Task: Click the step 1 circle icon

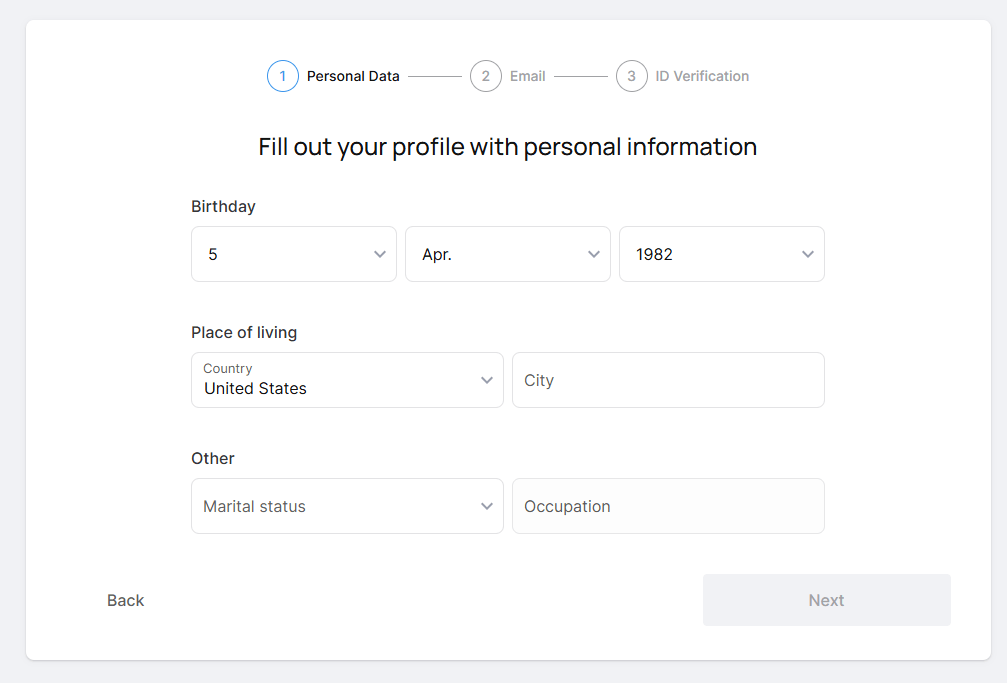Action: 283,76
